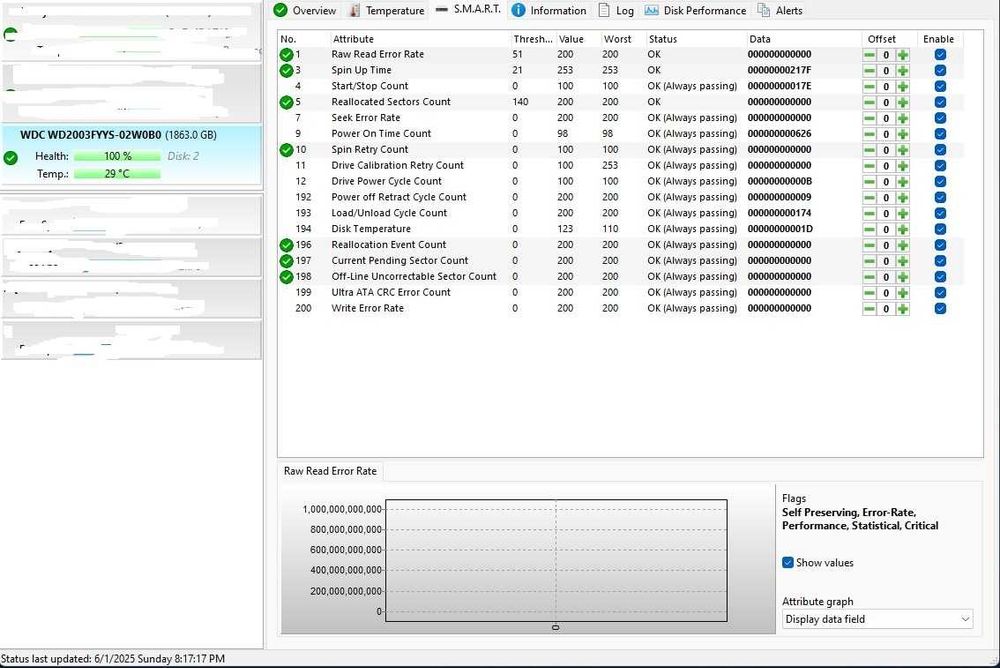Screen dimensions: 1000x668
Task: Click health check icon of WDC disk
Action: pyautogui.click(x=11, y=157)
